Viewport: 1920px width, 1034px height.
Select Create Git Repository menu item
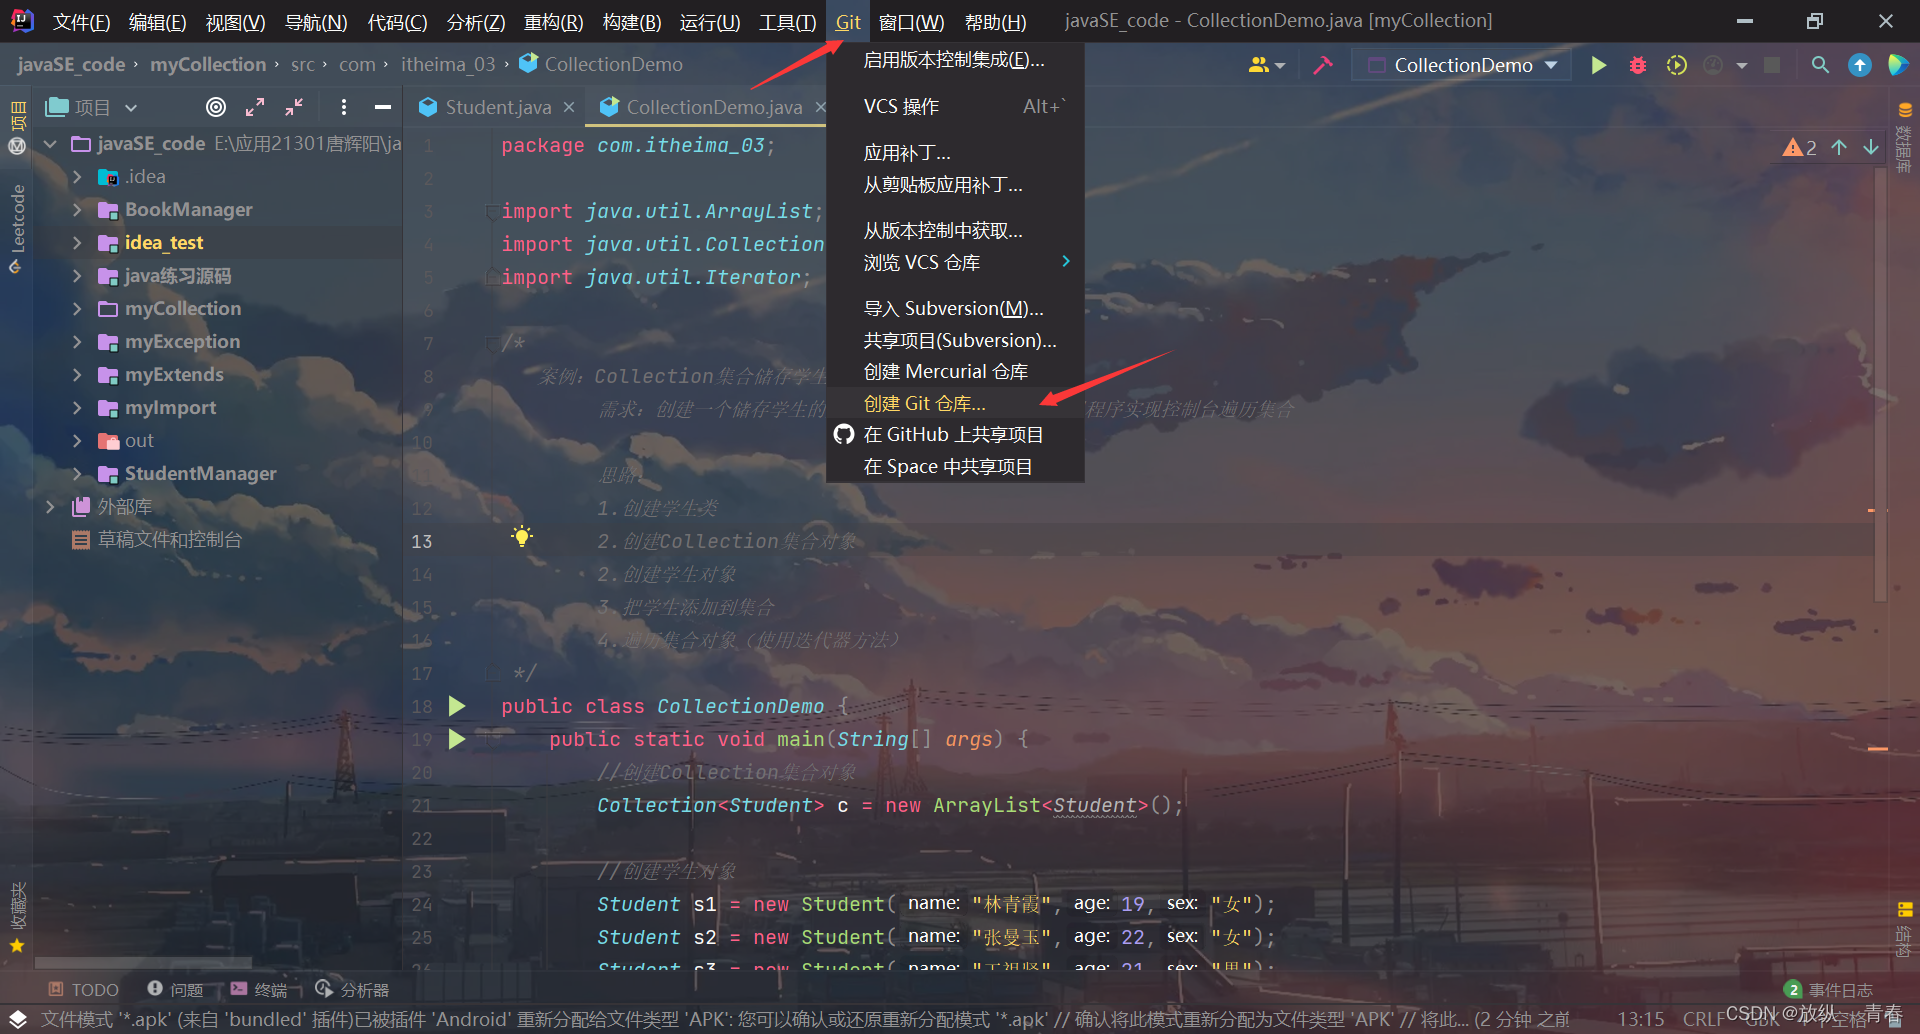pyautogui.click(x=955, y=403)
